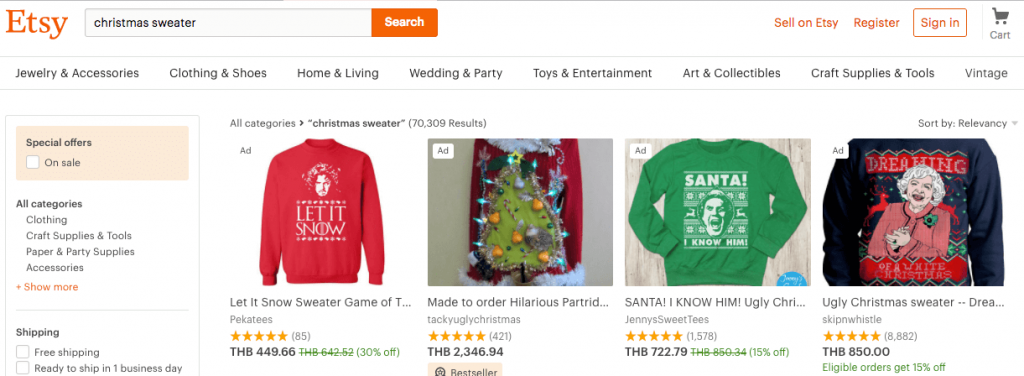
Task: Open the shopping Cart icon
Action: (x=999, y=16)
